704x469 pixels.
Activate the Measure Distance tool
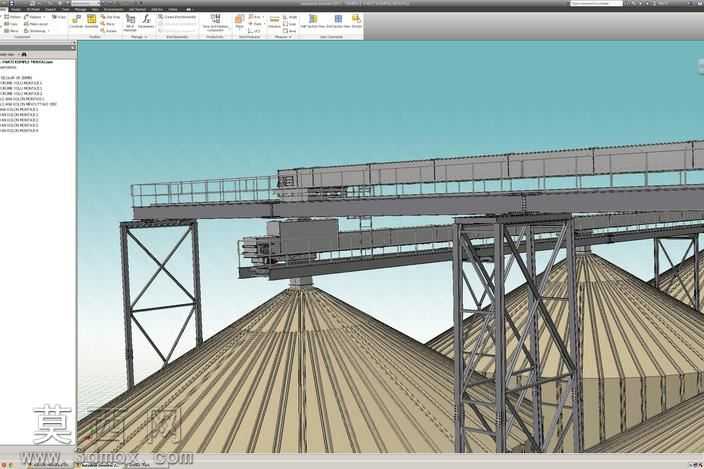coord(274,21)
